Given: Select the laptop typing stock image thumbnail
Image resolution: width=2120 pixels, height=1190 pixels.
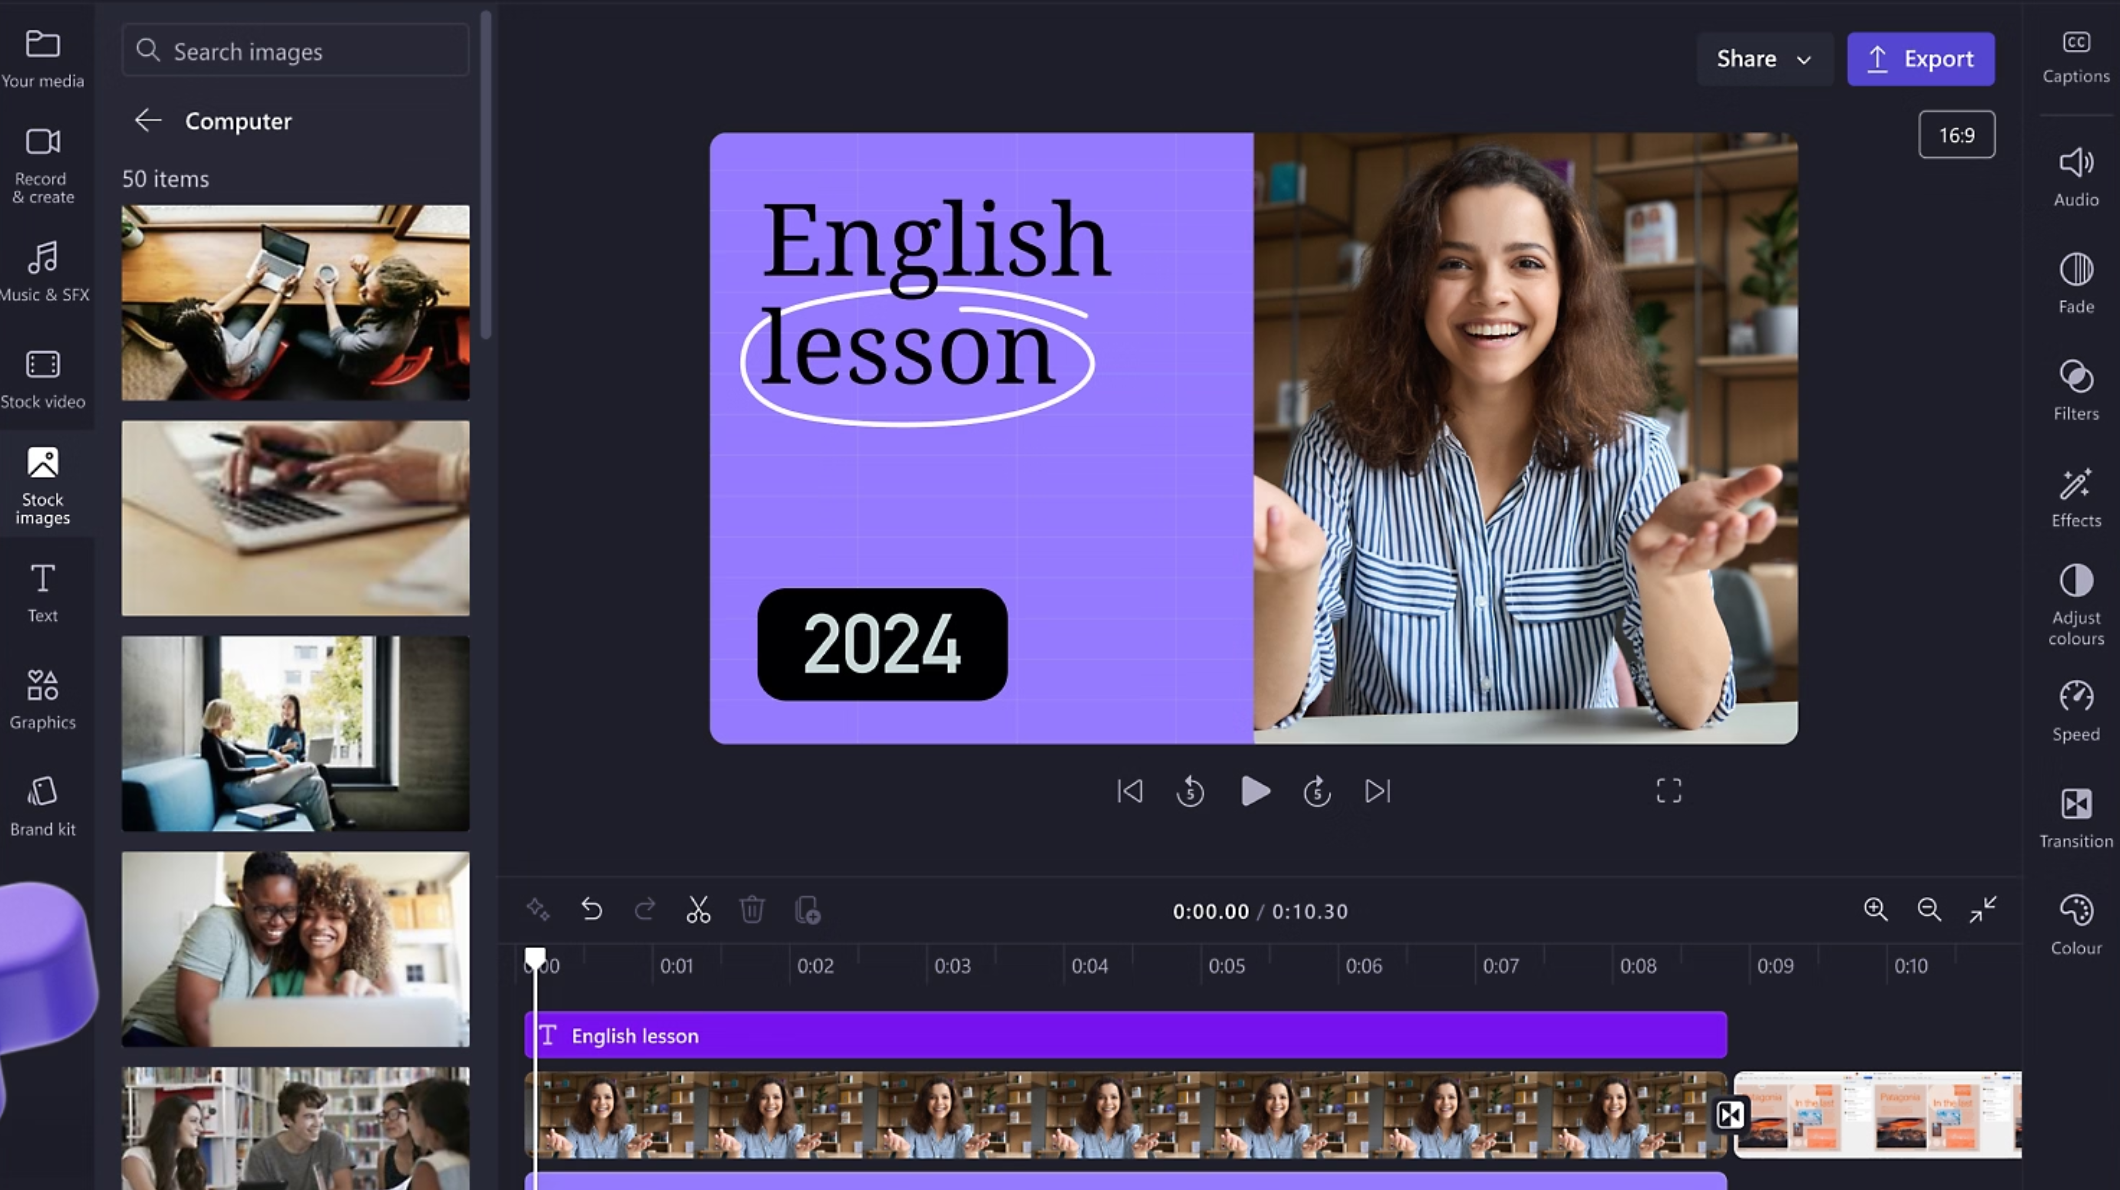Looking at the screenshot, I should (294, 518).
